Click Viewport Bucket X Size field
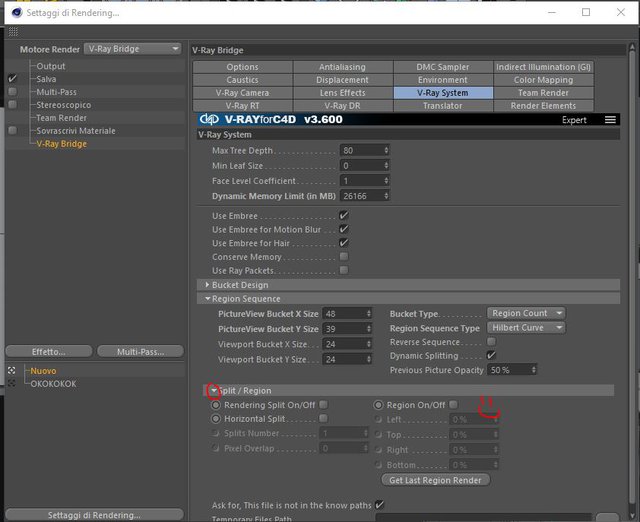This screenshot has width=640, height=522. [x=344, y=344]
